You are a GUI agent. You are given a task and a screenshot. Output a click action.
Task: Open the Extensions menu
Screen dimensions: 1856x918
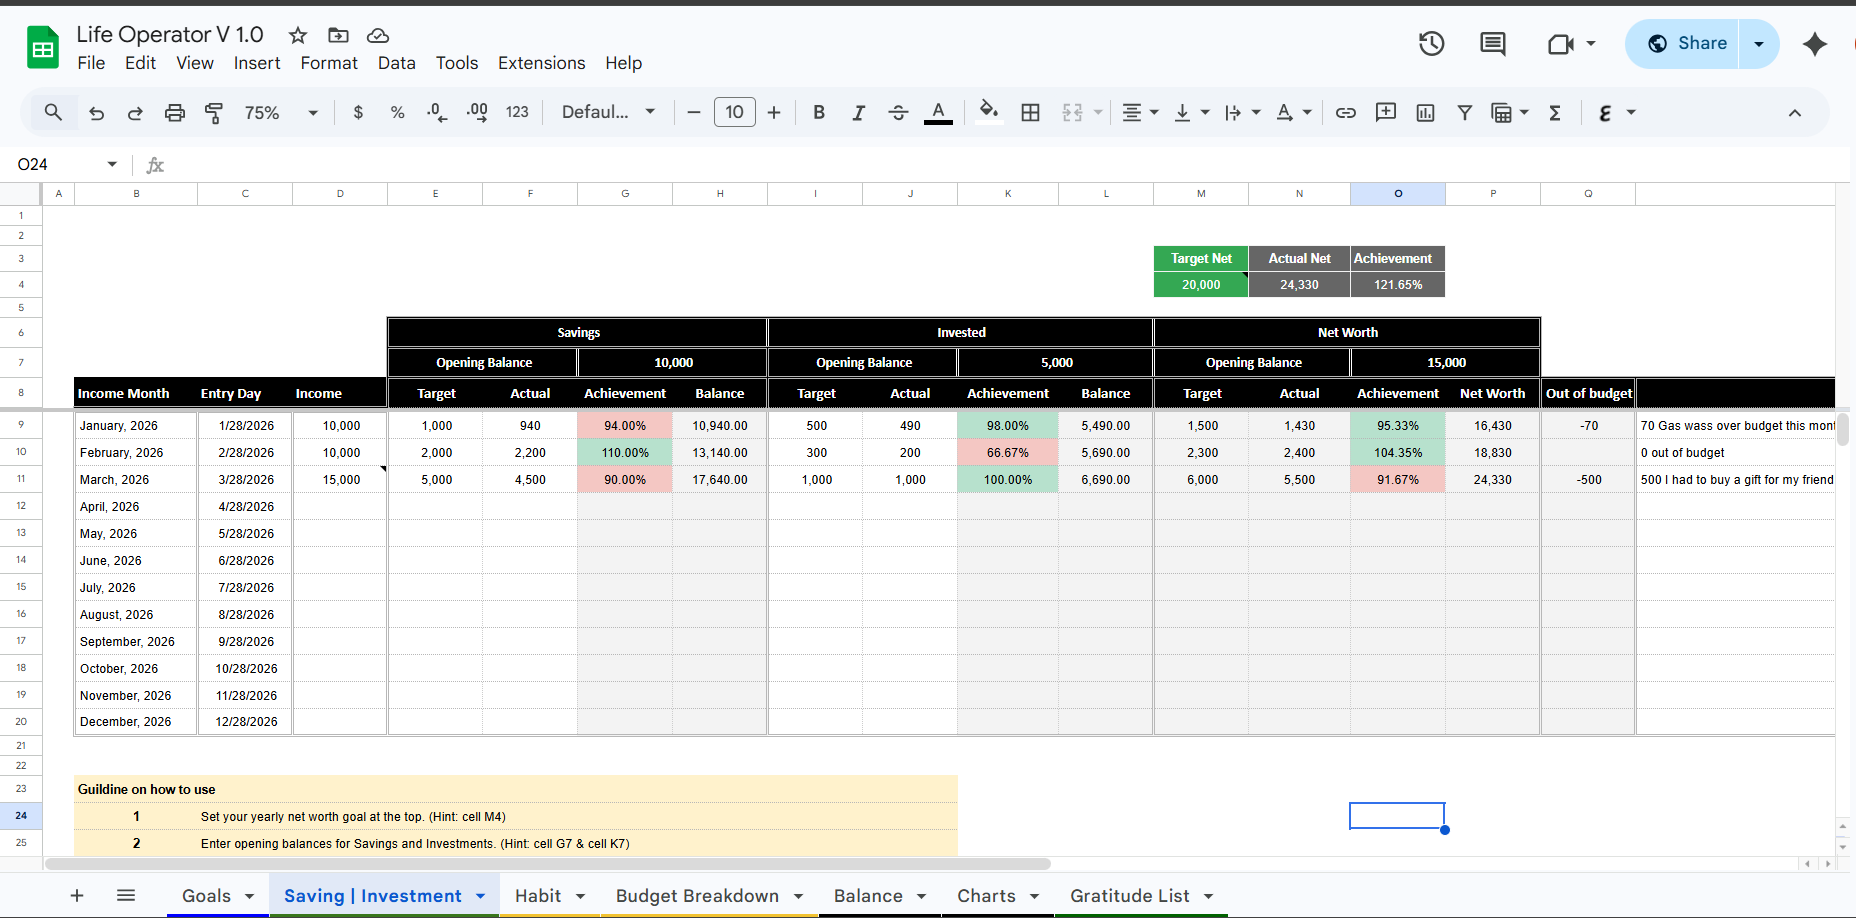pos(541,63)
